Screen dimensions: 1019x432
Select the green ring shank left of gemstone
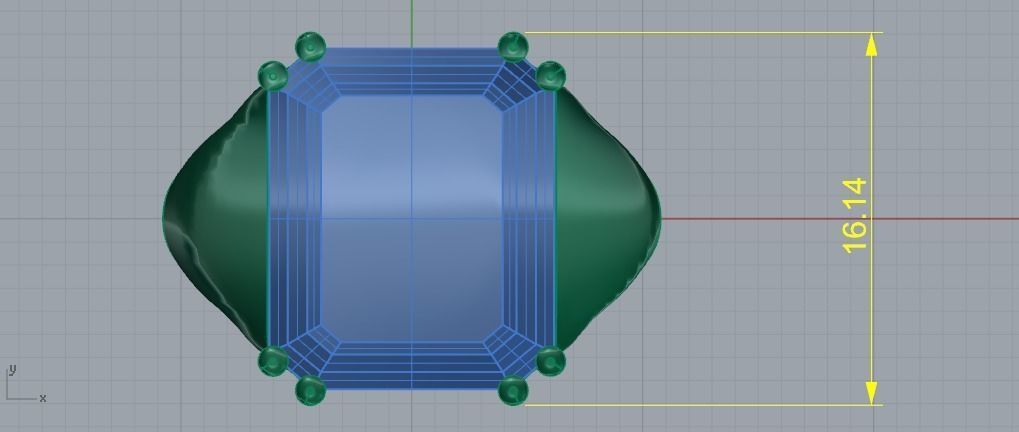coord(216,218)
